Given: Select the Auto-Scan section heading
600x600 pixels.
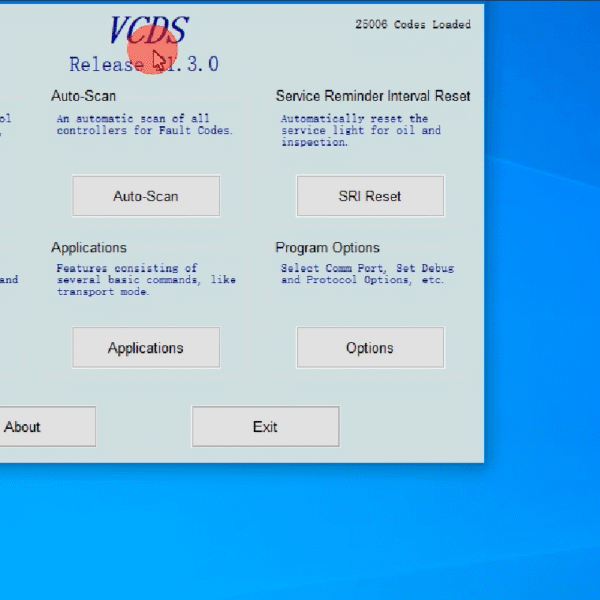Looking at the screenshot, I should [x=83, y=96].
